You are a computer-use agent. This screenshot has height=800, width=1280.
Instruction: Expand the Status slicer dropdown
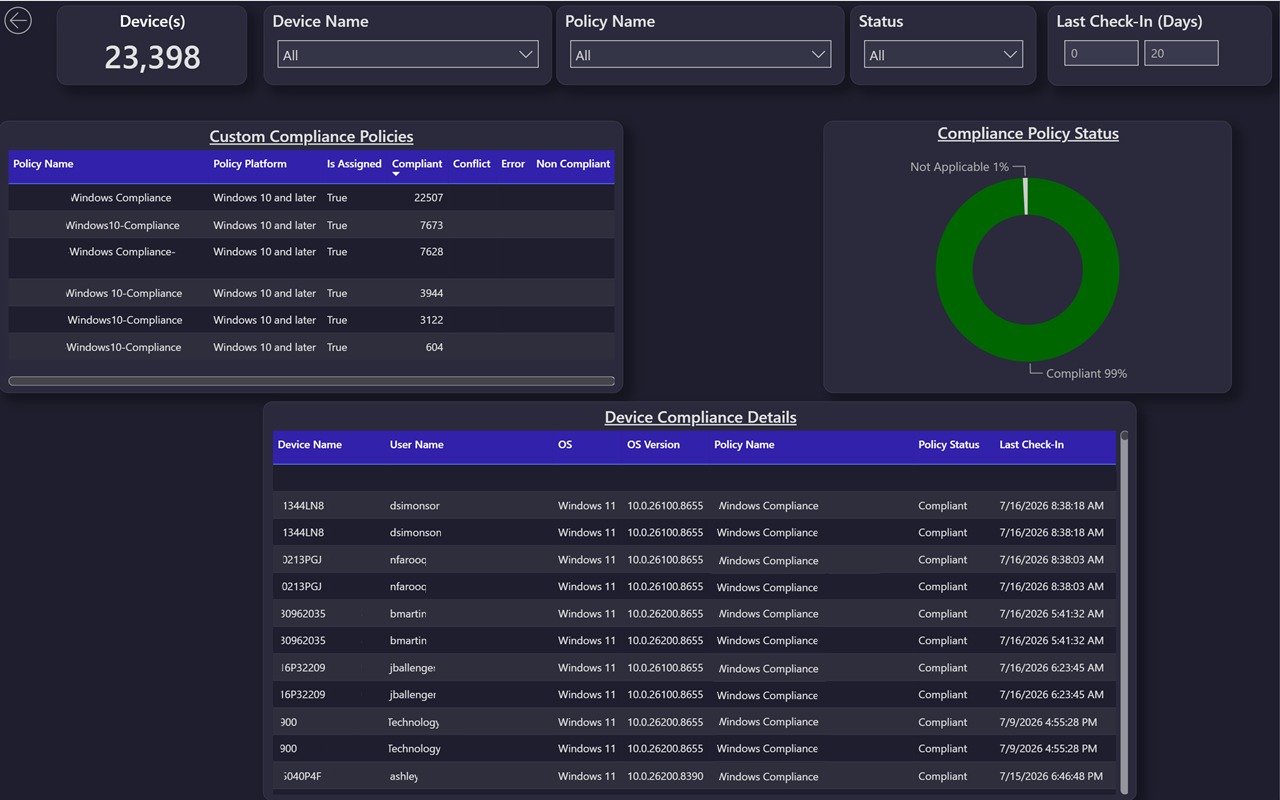coord(943,55)
